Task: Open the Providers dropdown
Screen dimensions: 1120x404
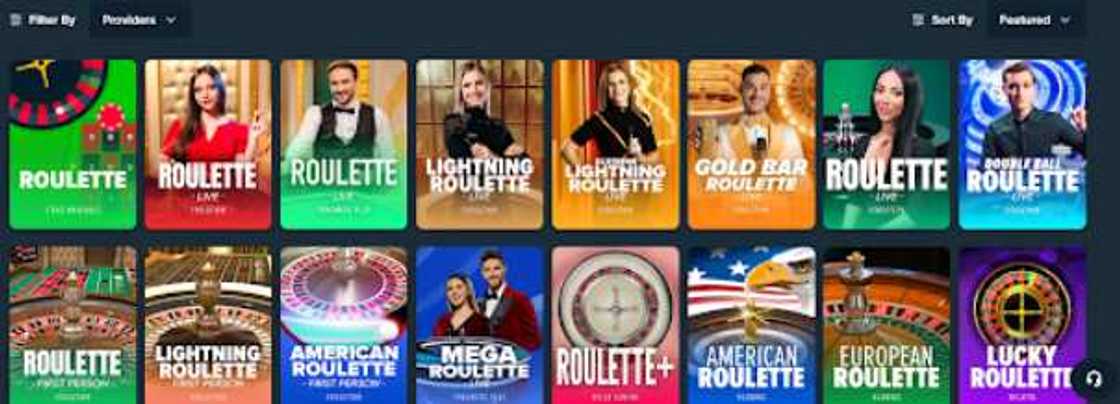Action: click(139, 20)
